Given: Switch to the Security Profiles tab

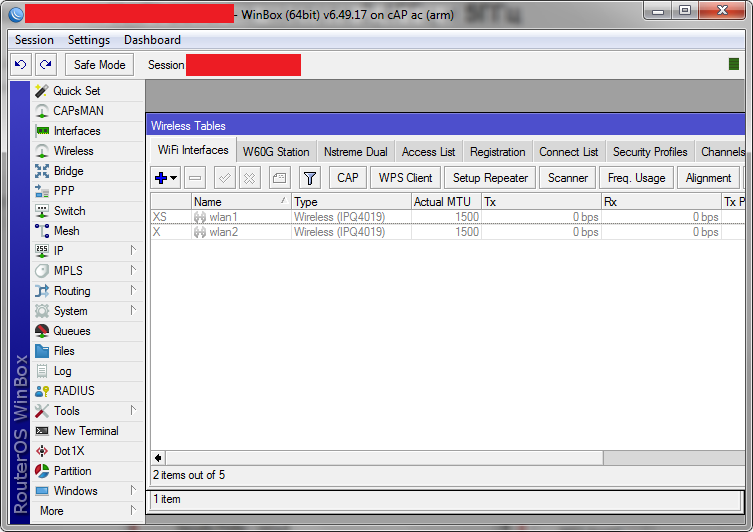Looking at the screenshot, I should (x=650, y=152).
